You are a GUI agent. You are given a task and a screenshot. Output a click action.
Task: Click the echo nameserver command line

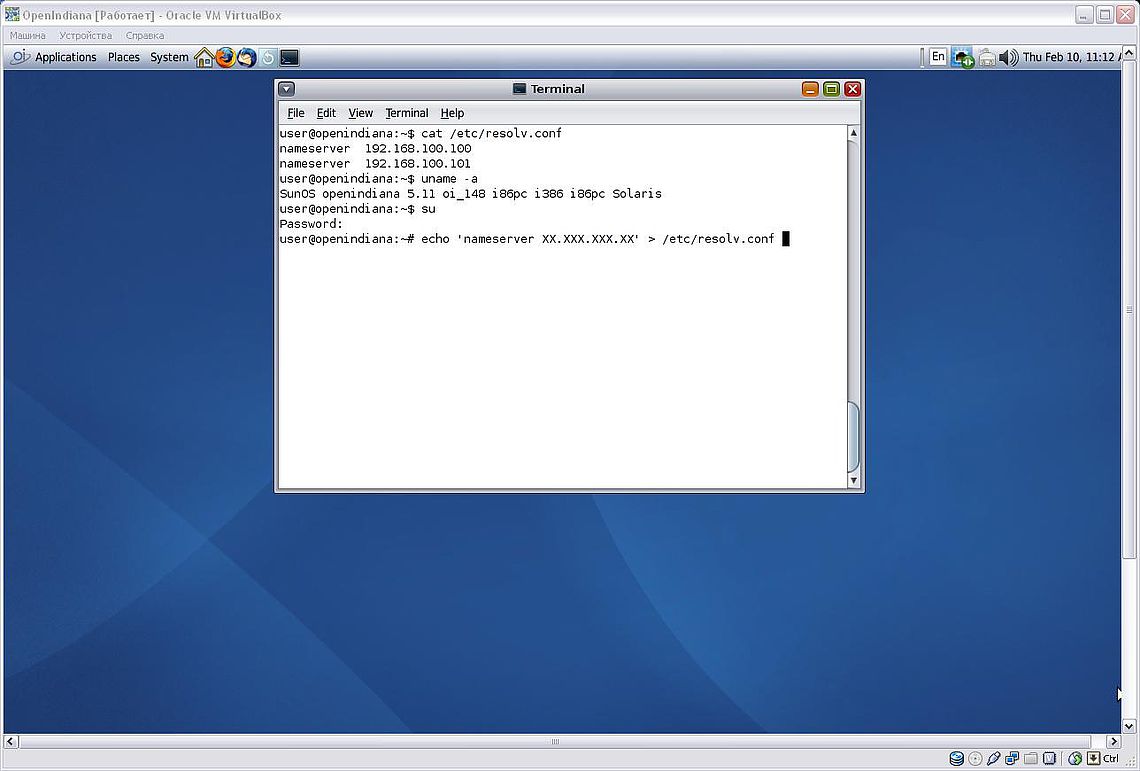click(x=534, y=239)
